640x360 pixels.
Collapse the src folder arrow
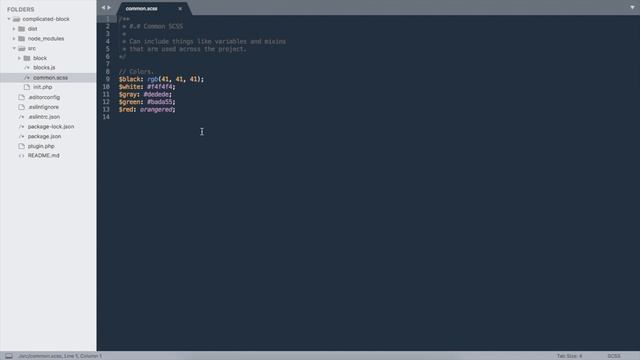point(14,48)
